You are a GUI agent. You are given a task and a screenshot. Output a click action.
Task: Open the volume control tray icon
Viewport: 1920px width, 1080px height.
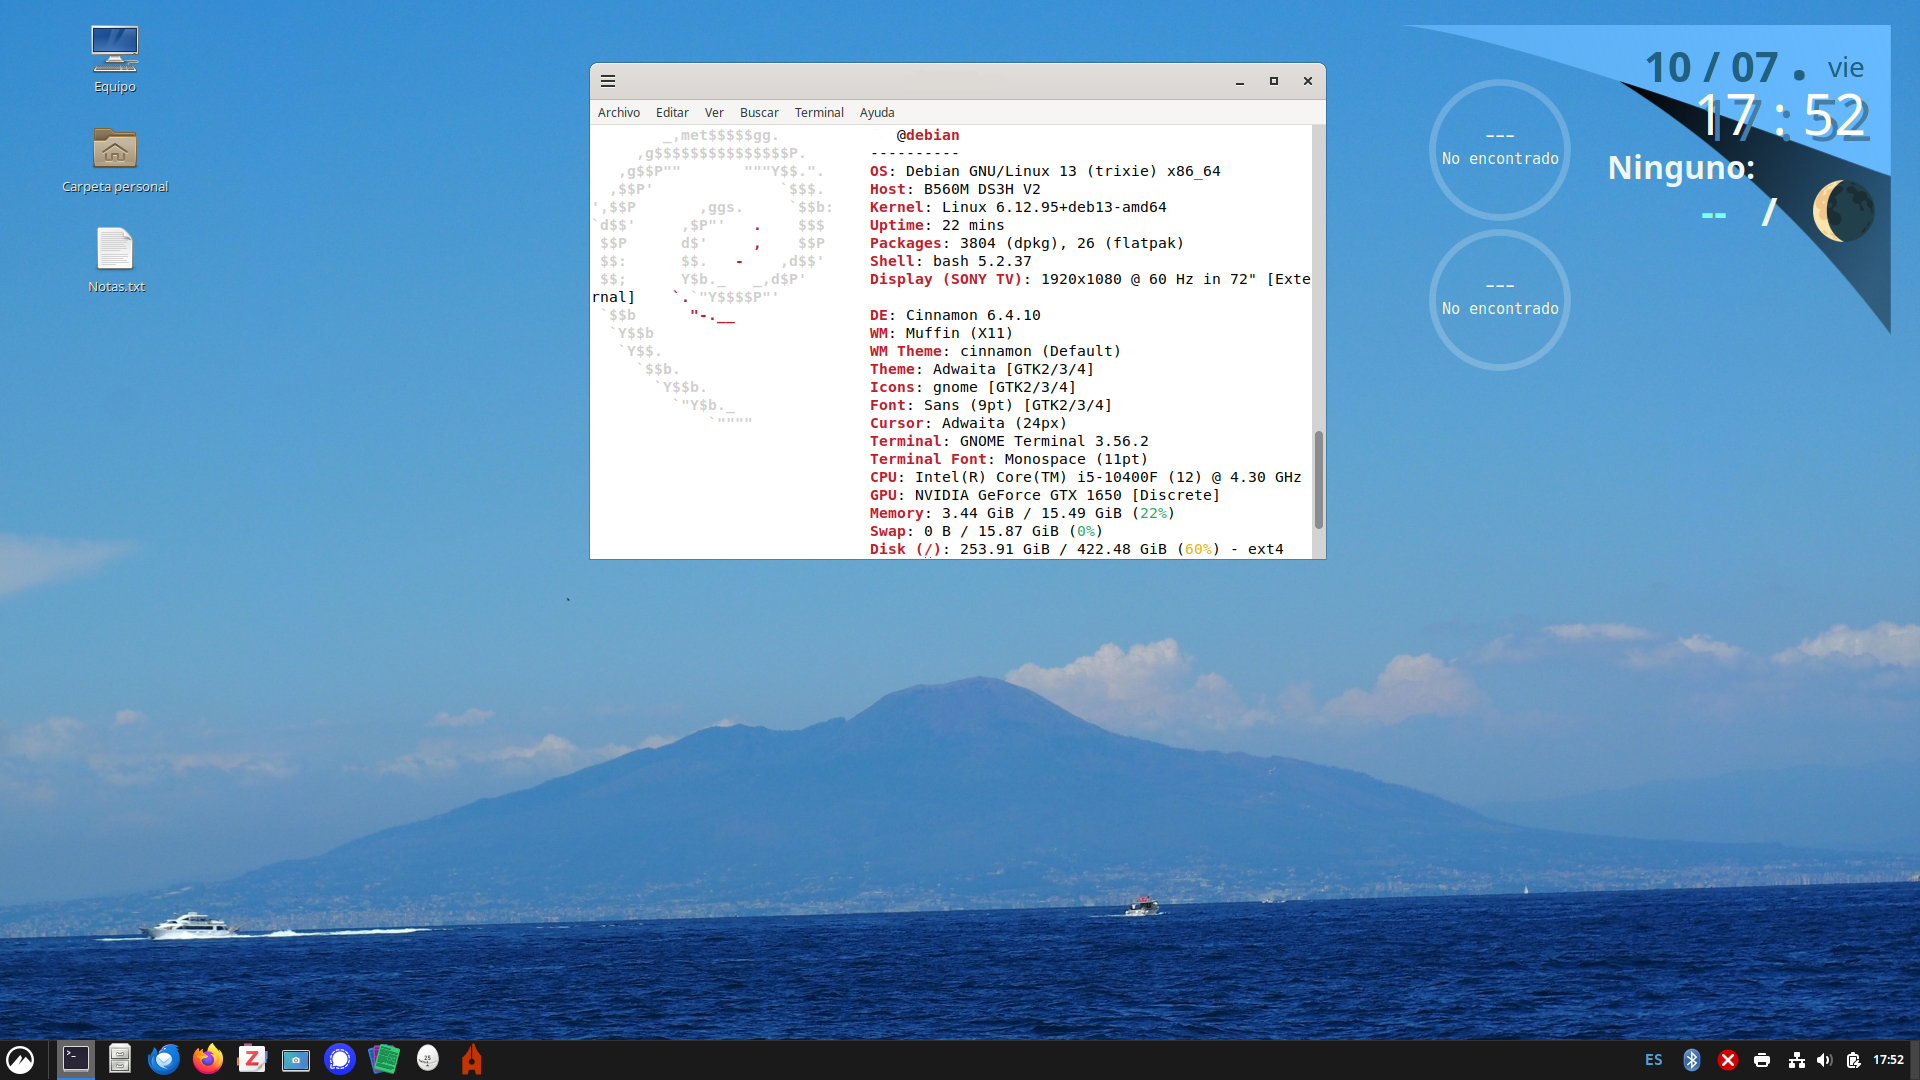pyautogui.click(x=1825, y=1060)
